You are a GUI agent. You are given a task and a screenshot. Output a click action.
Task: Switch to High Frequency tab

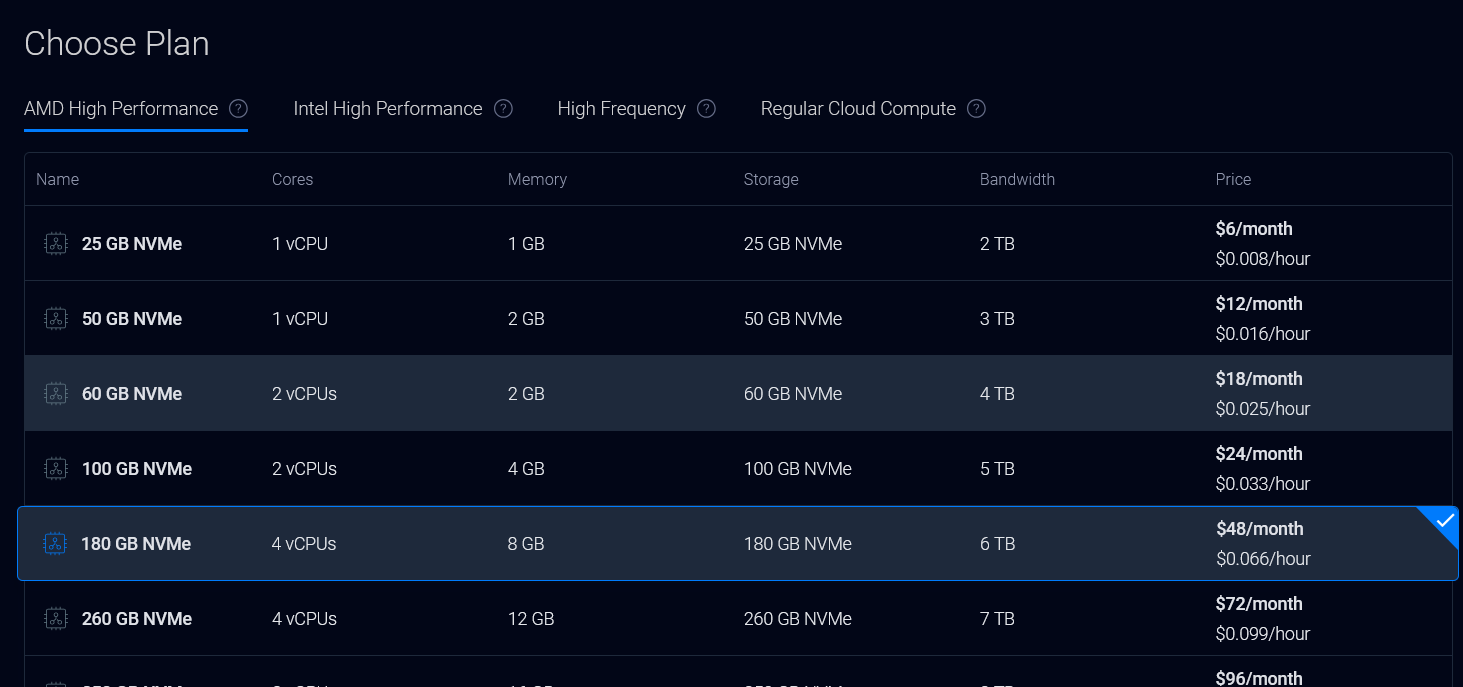tap(621, 109)
